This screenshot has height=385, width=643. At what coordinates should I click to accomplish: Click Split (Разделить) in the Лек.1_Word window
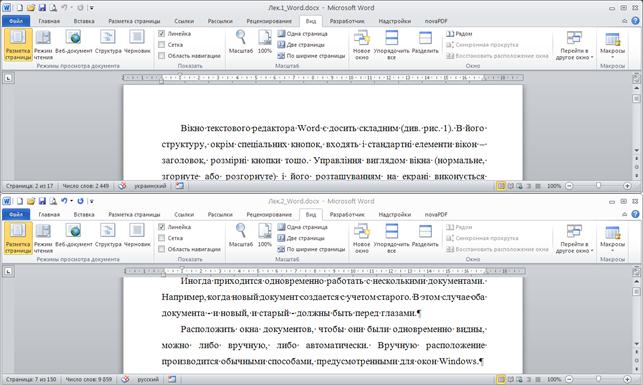click(425, 42)
